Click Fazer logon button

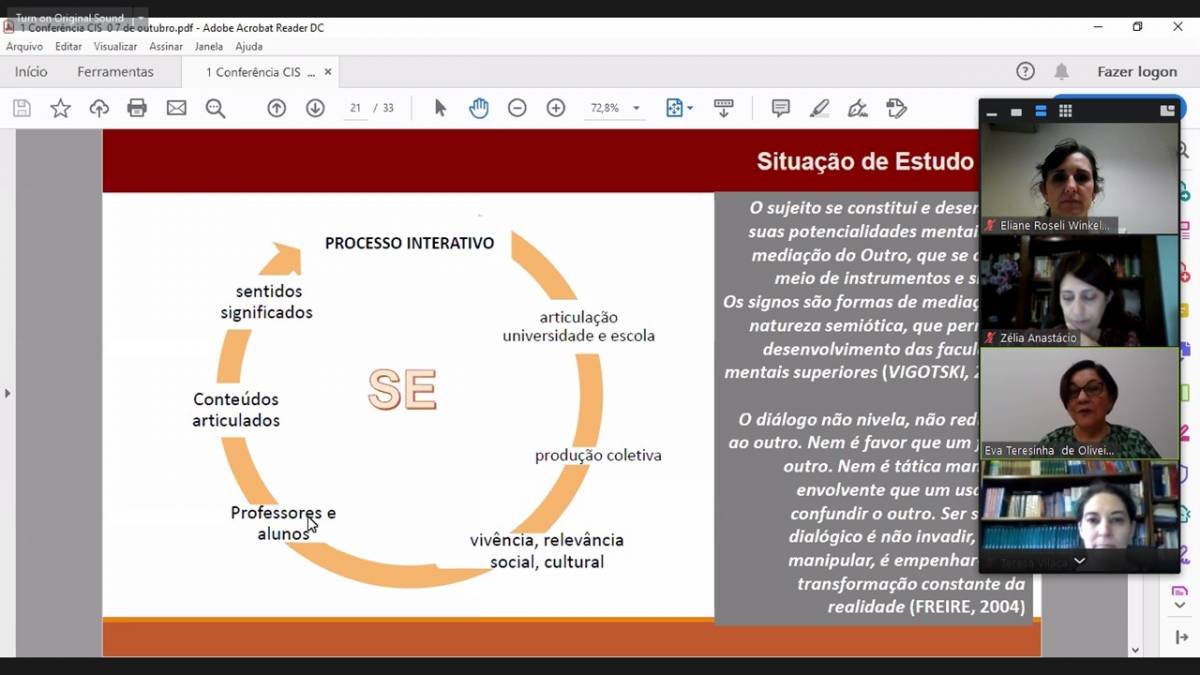1137,72
